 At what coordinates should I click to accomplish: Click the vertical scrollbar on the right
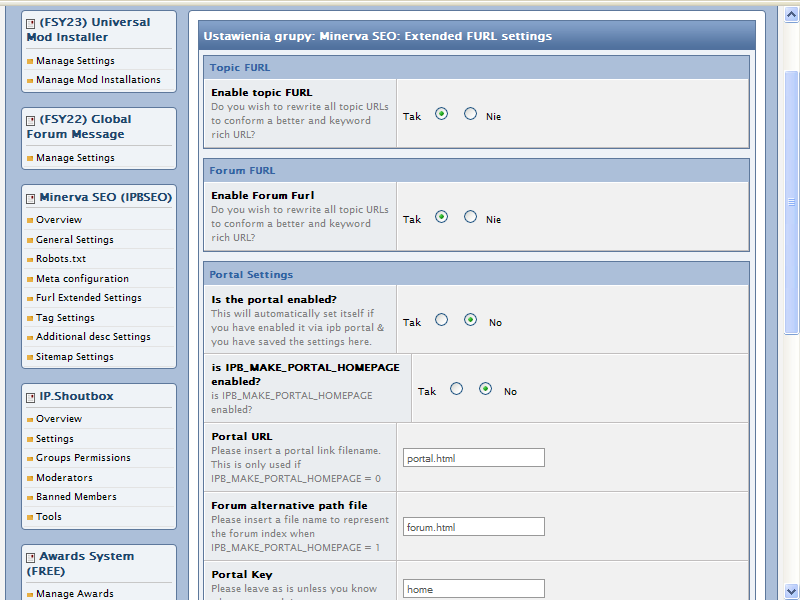click(791, 300)
